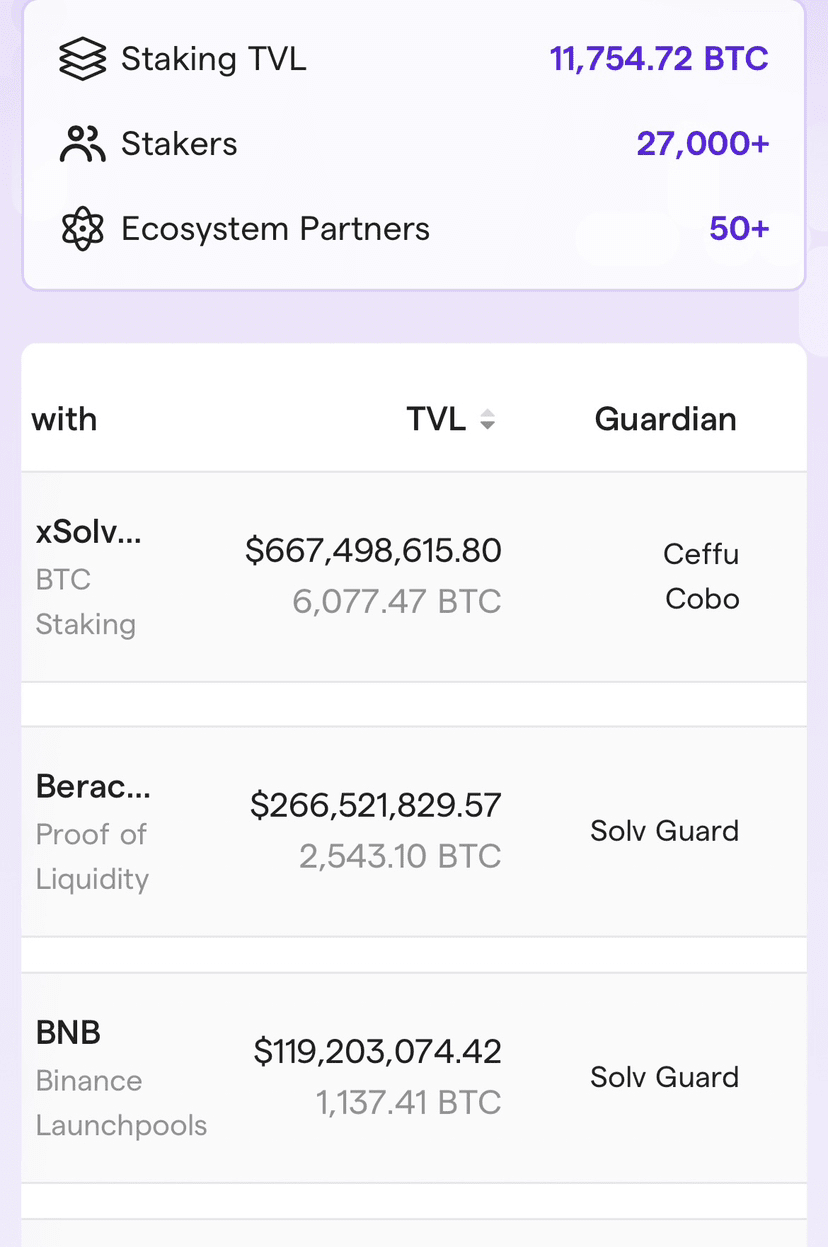
Task: Click the Guardian column header
Action: [x=666, y=419]
